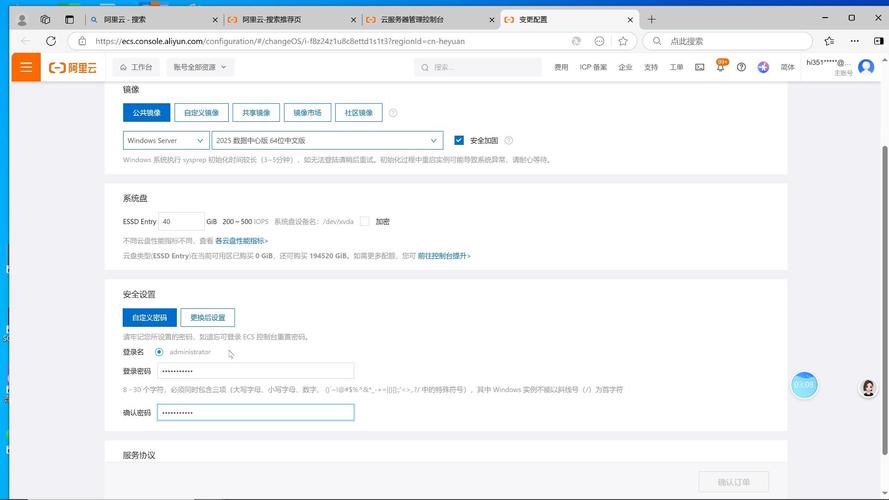This screenshot has height=500, width=889.
Task: Click 确认订单 button
Action: (734, 482)
